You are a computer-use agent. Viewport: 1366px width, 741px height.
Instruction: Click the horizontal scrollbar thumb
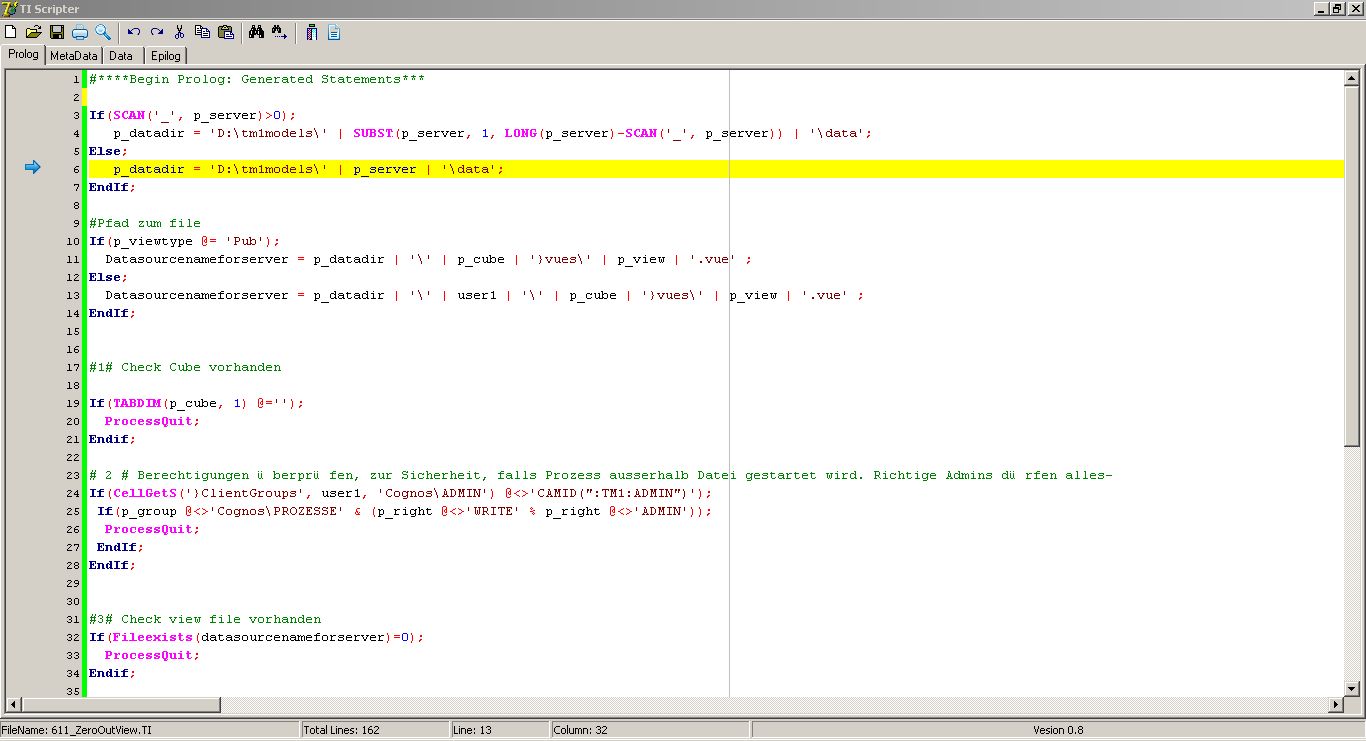120,705
